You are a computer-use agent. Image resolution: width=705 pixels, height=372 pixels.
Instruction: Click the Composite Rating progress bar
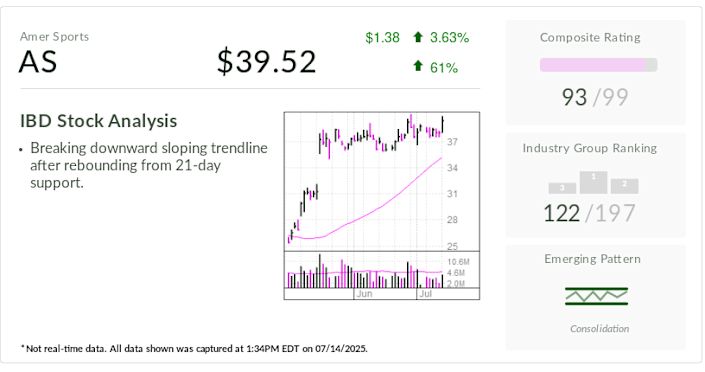598,65
